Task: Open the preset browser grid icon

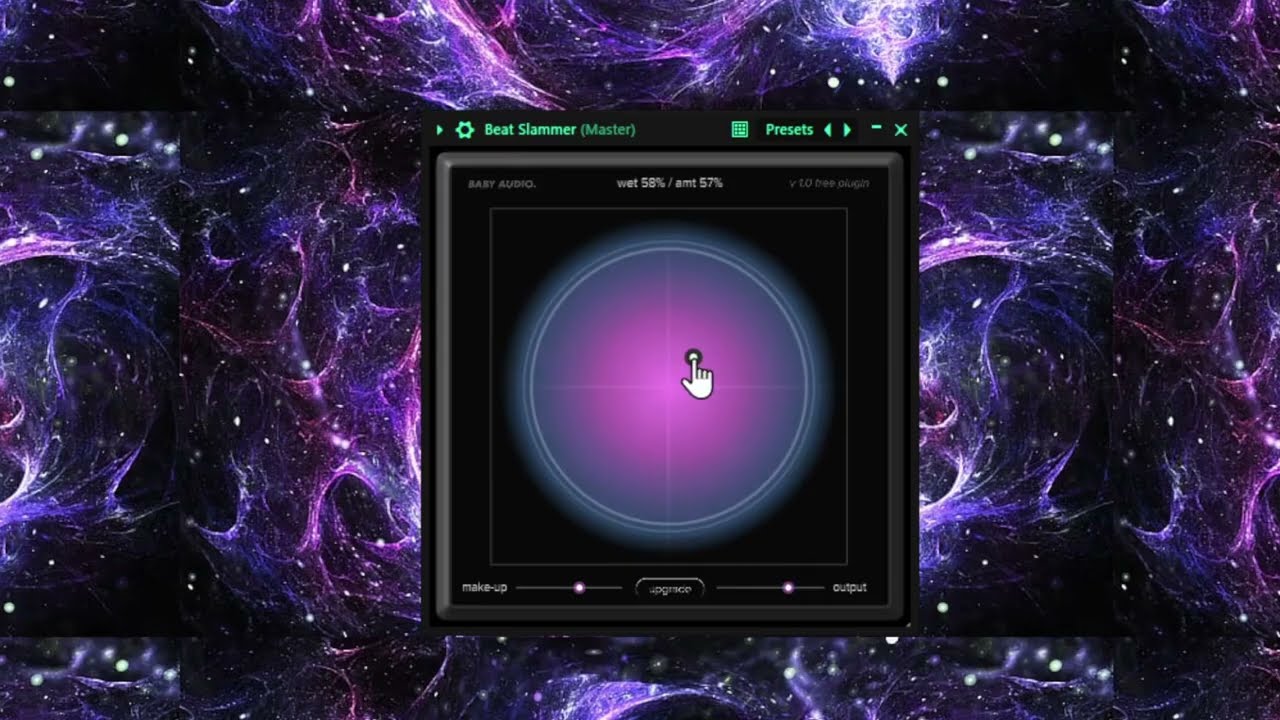Action: pos(740,130)
